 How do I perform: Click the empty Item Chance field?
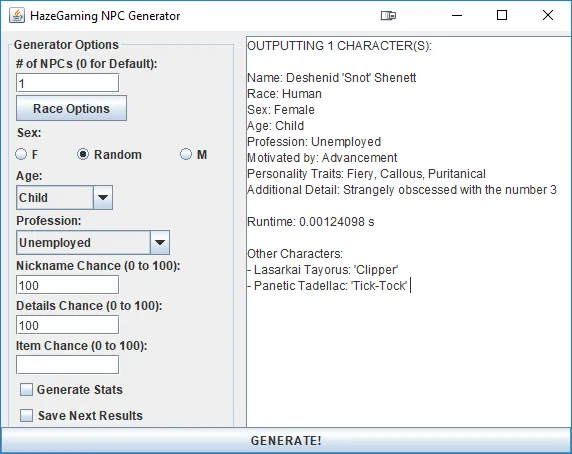coord(67,365)
